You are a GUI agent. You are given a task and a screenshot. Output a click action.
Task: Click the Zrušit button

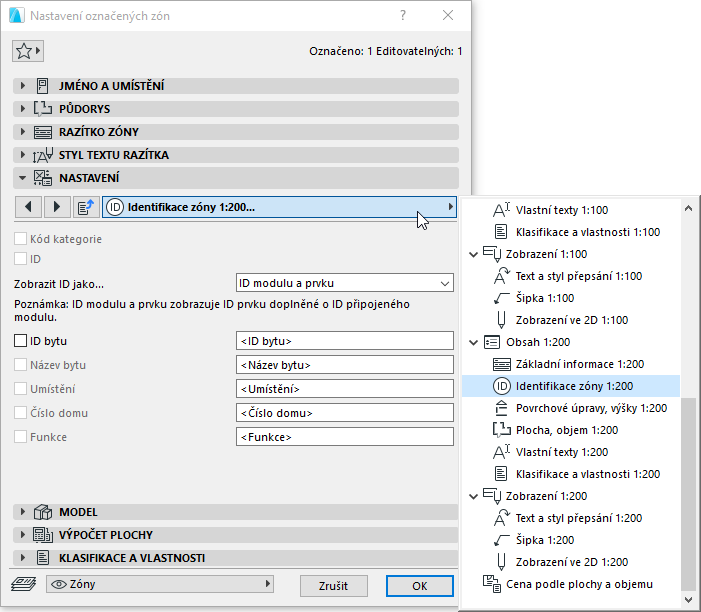[334, 586]
